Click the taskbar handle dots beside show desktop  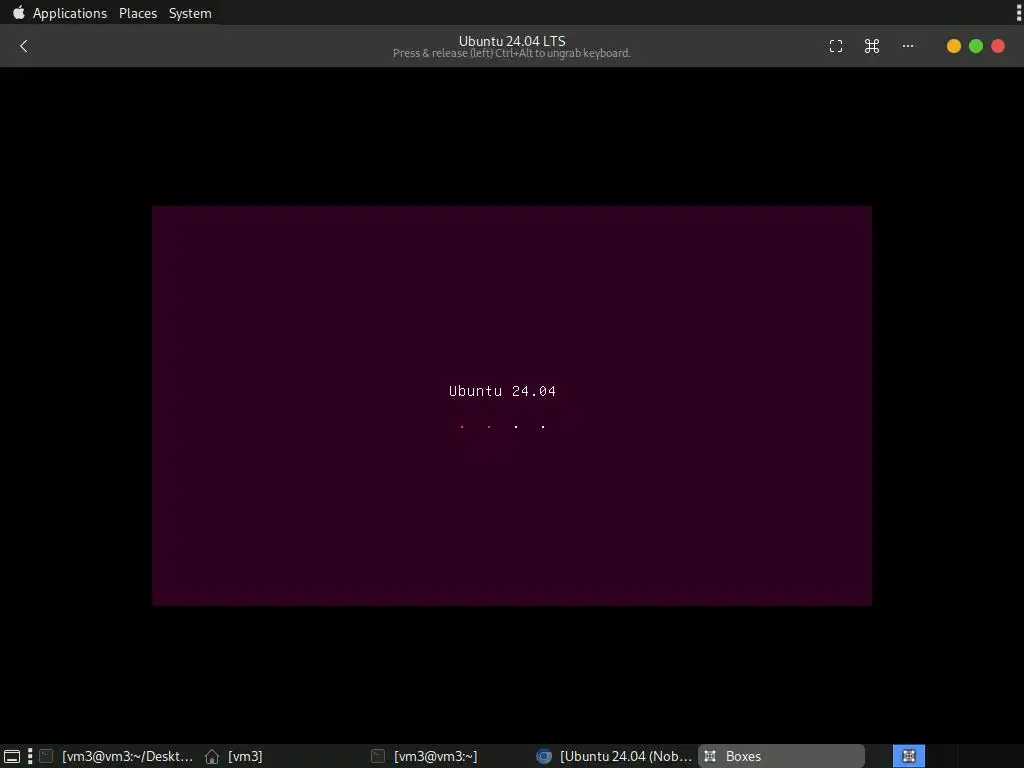30,756
